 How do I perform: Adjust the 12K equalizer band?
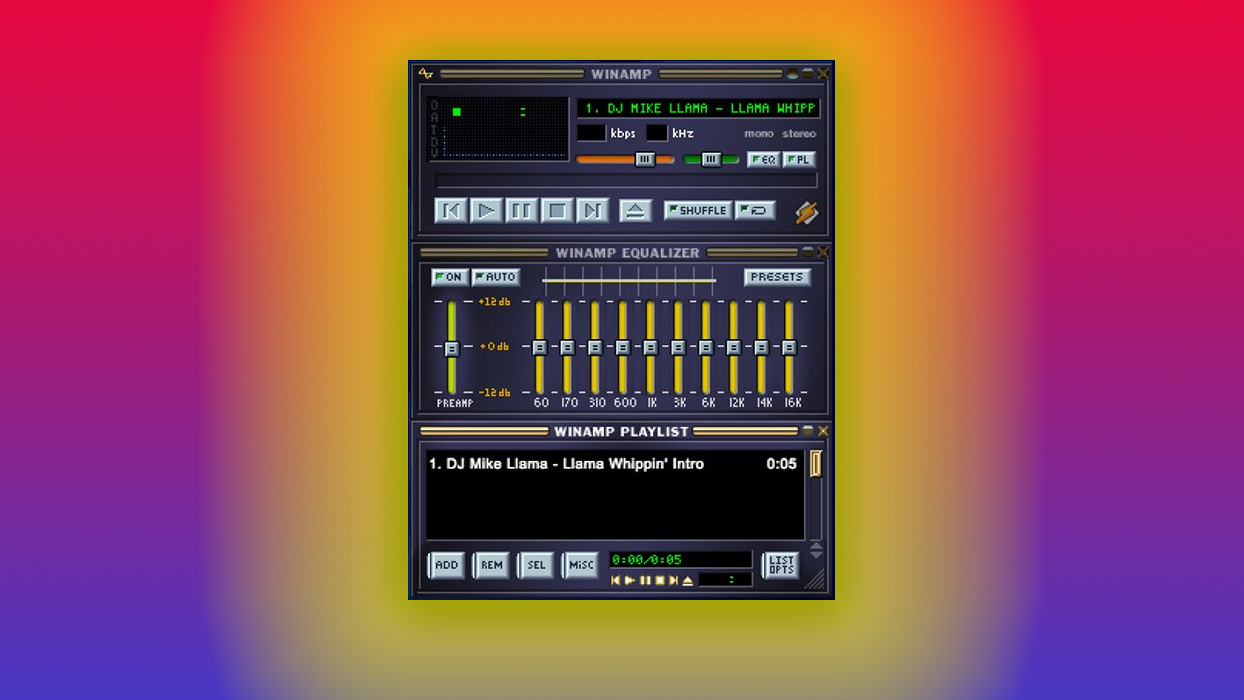734,347
